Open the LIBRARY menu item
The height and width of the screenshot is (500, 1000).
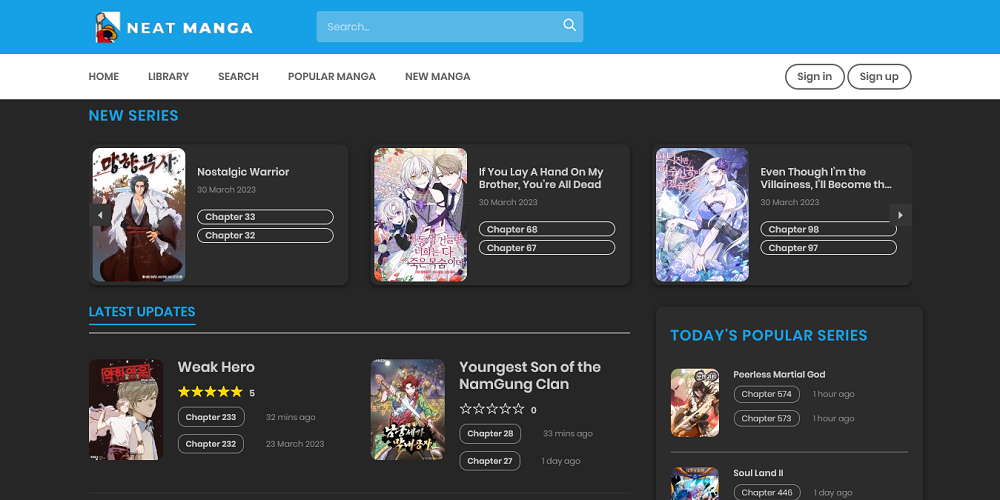[x=168, y=77]
